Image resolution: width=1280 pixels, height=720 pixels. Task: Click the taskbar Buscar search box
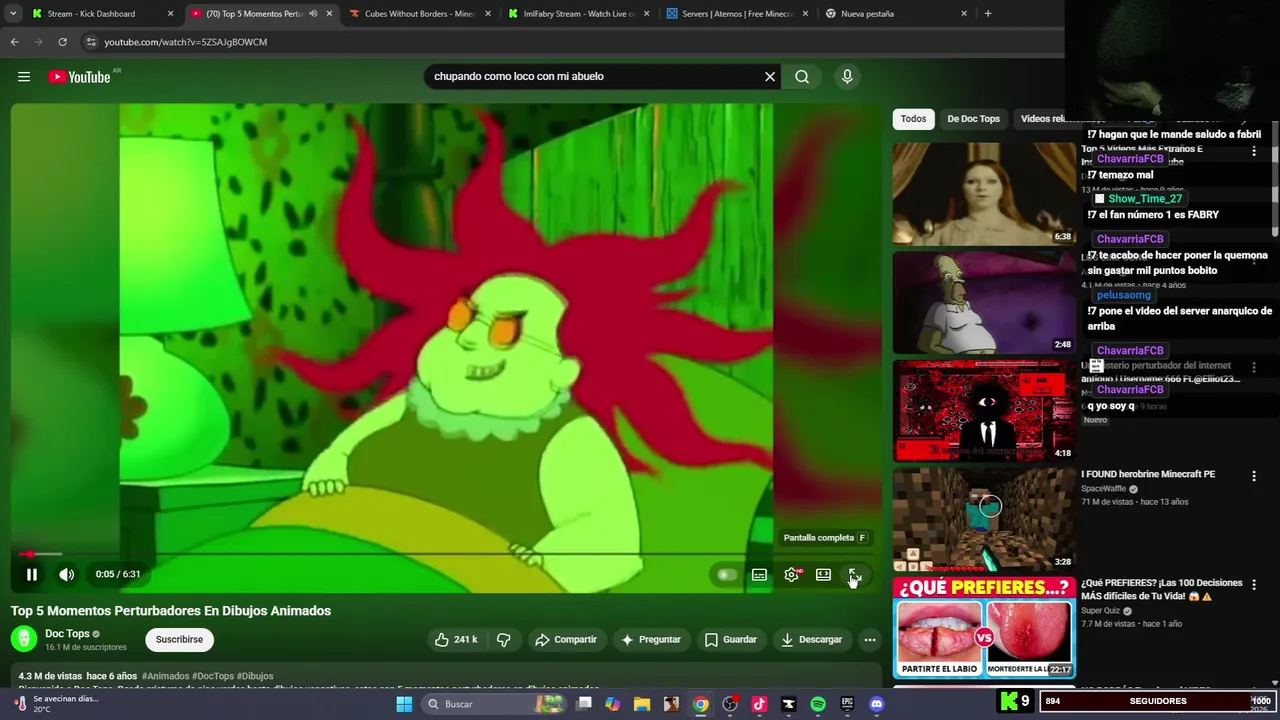point(495,704)
